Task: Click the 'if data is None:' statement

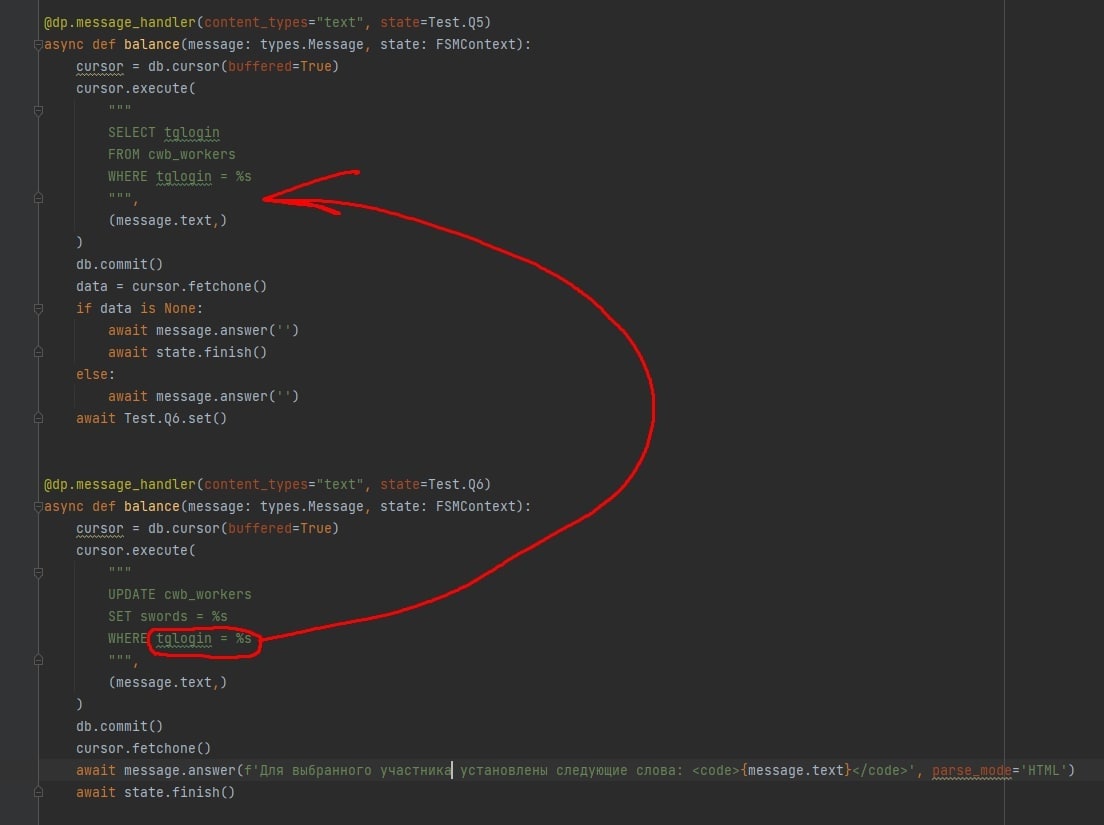Action: pyautogui.click(x=139, y=308)
